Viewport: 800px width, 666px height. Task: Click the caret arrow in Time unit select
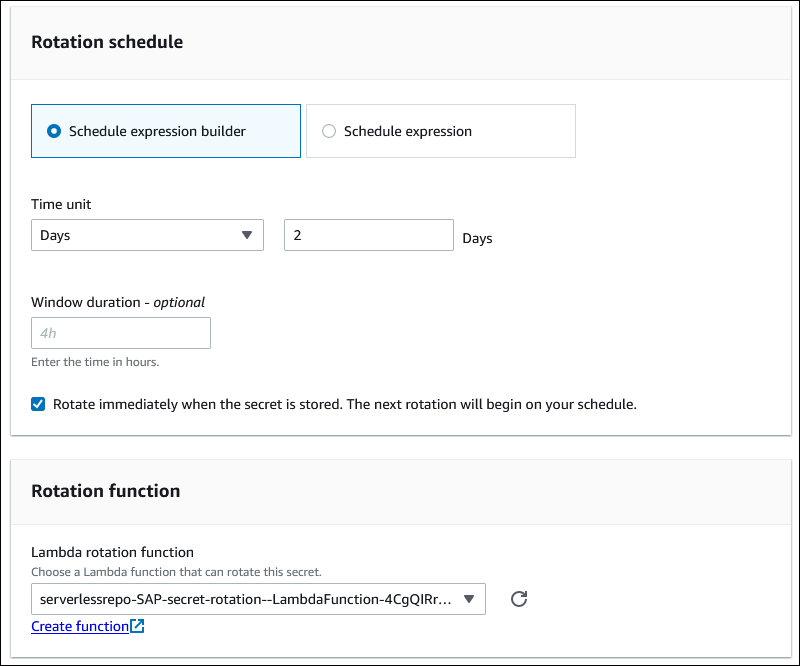[247, 236]
